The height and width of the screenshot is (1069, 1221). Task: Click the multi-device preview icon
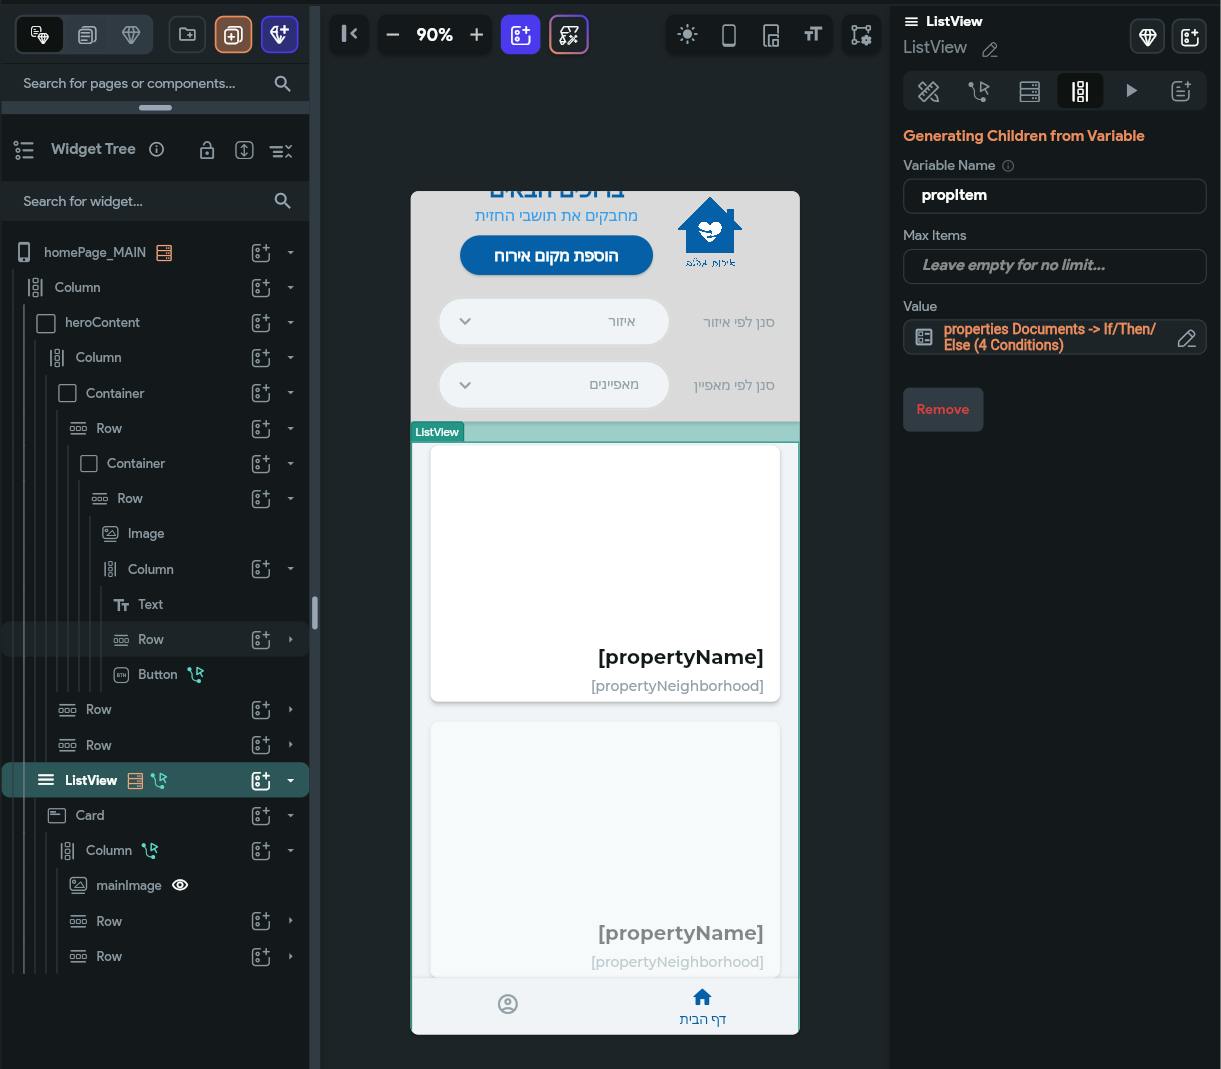click(771, 35)
